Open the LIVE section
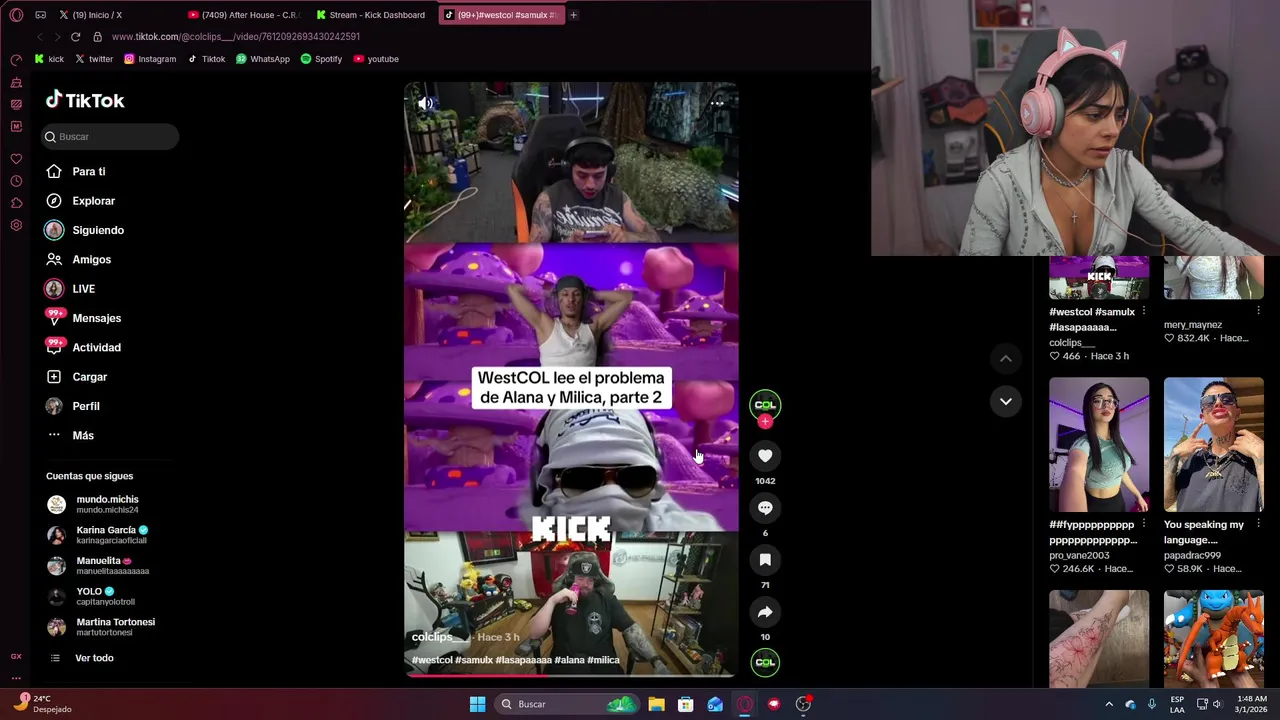 tap(70, 289)
